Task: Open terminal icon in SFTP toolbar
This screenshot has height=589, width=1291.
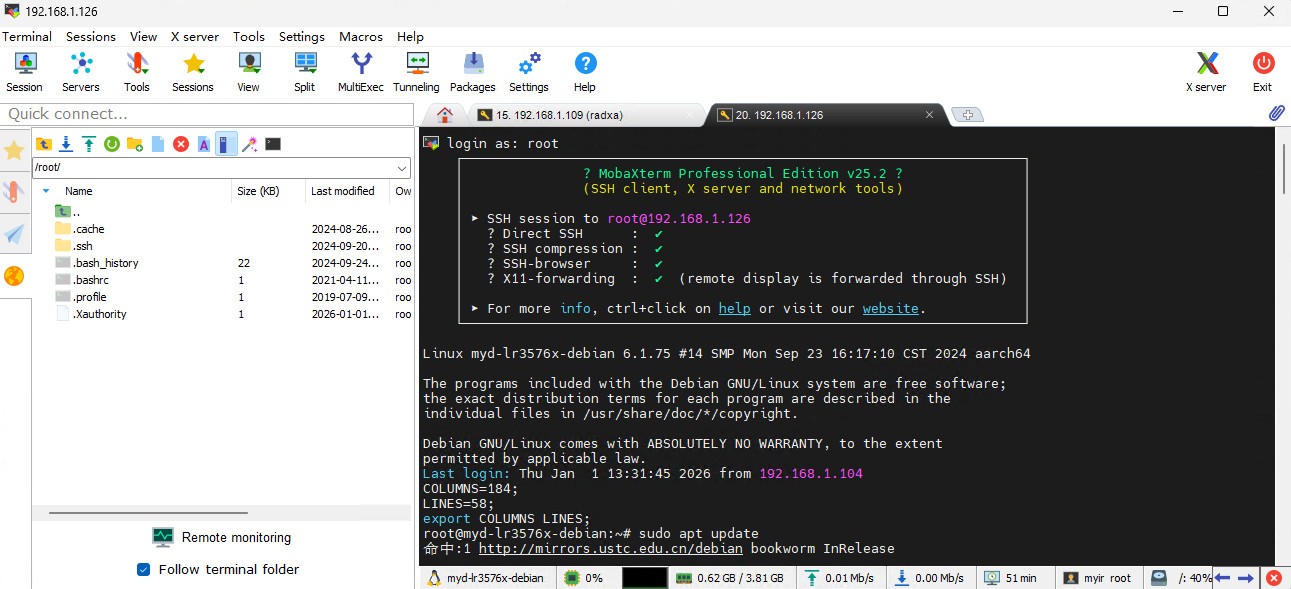Action: tap(273, 144)
